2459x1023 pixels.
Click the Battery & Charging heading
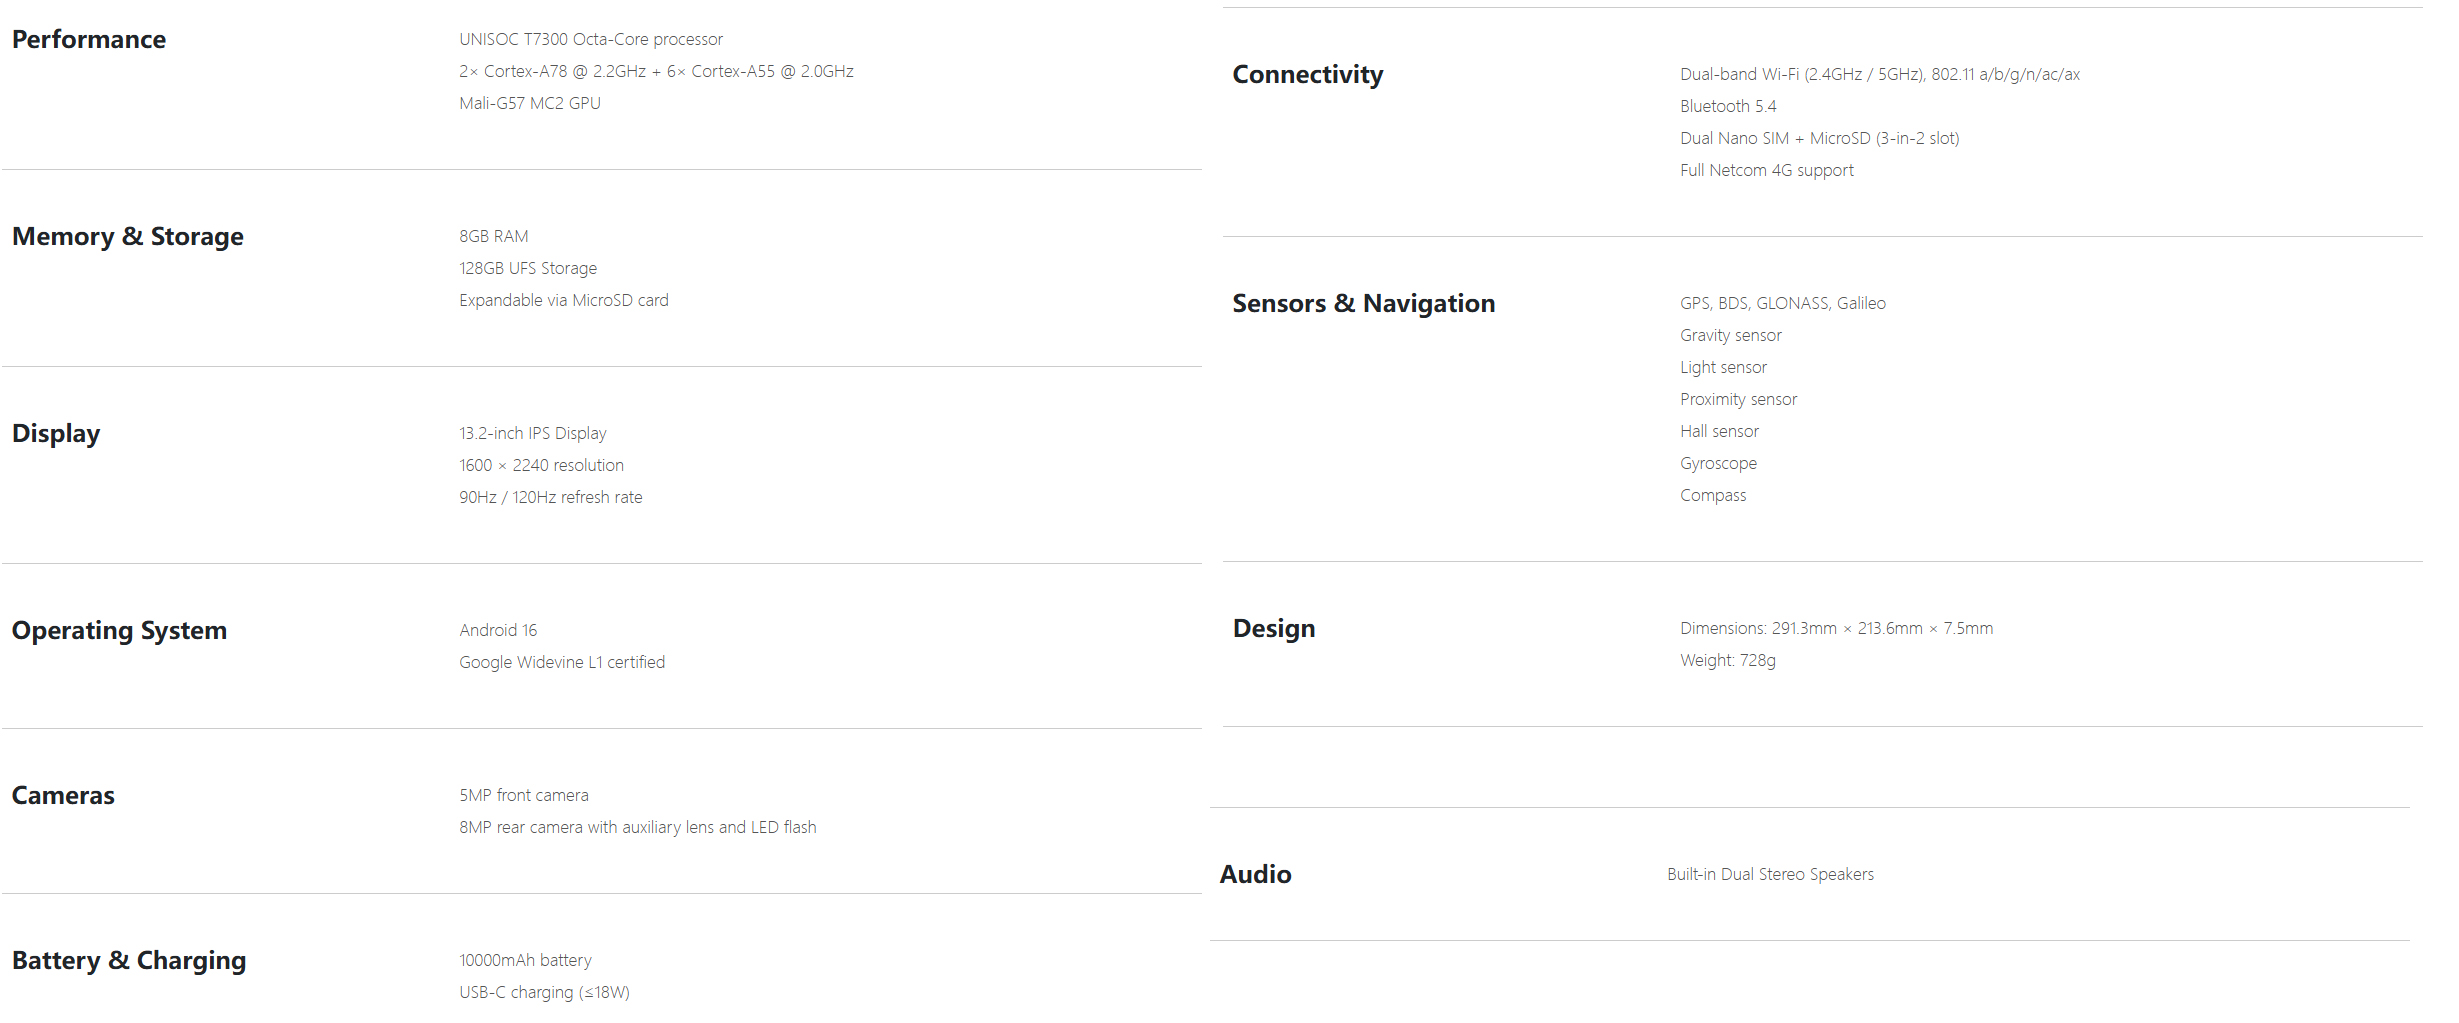[x=129, y=961]
